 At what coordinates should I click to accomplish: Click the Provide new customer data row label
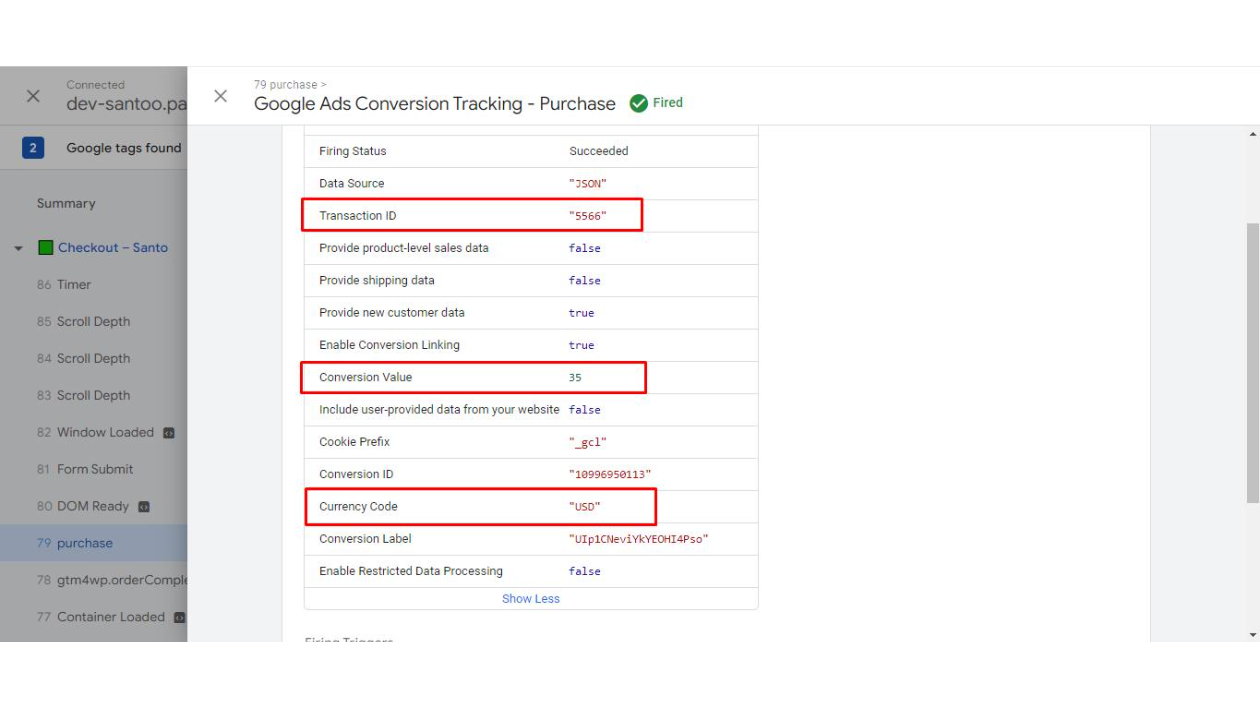click(392, 313)
